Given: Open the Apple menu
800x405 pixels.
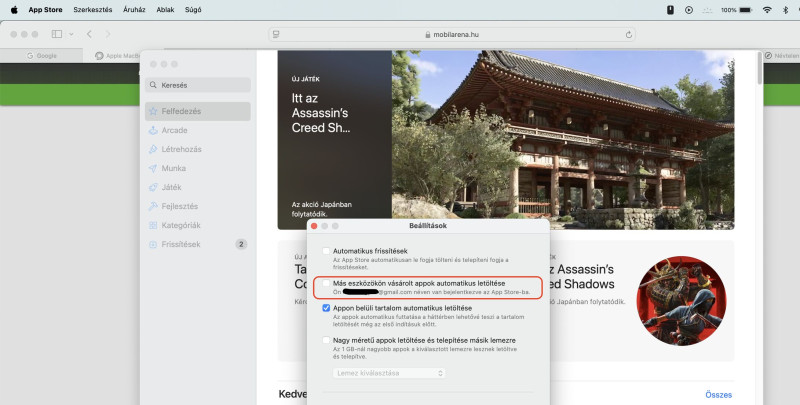Looking at the screenshot, I should pyautogui.click(x=14, y=10).
